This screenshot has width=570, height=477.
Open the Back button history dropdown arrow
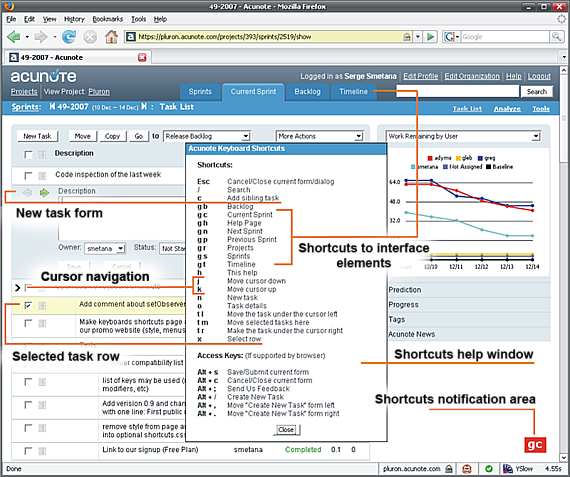tap(27, 37)
